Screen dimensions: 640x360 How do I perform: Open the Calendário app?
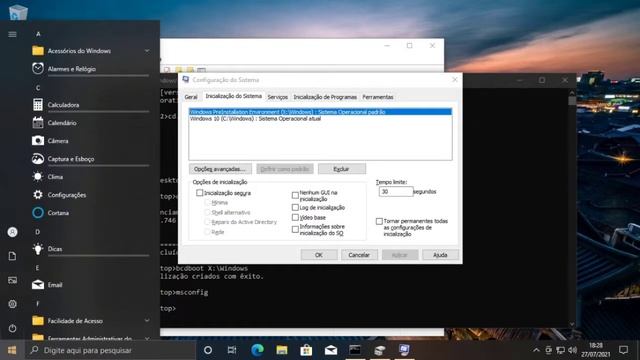click(x=91, y=123)
